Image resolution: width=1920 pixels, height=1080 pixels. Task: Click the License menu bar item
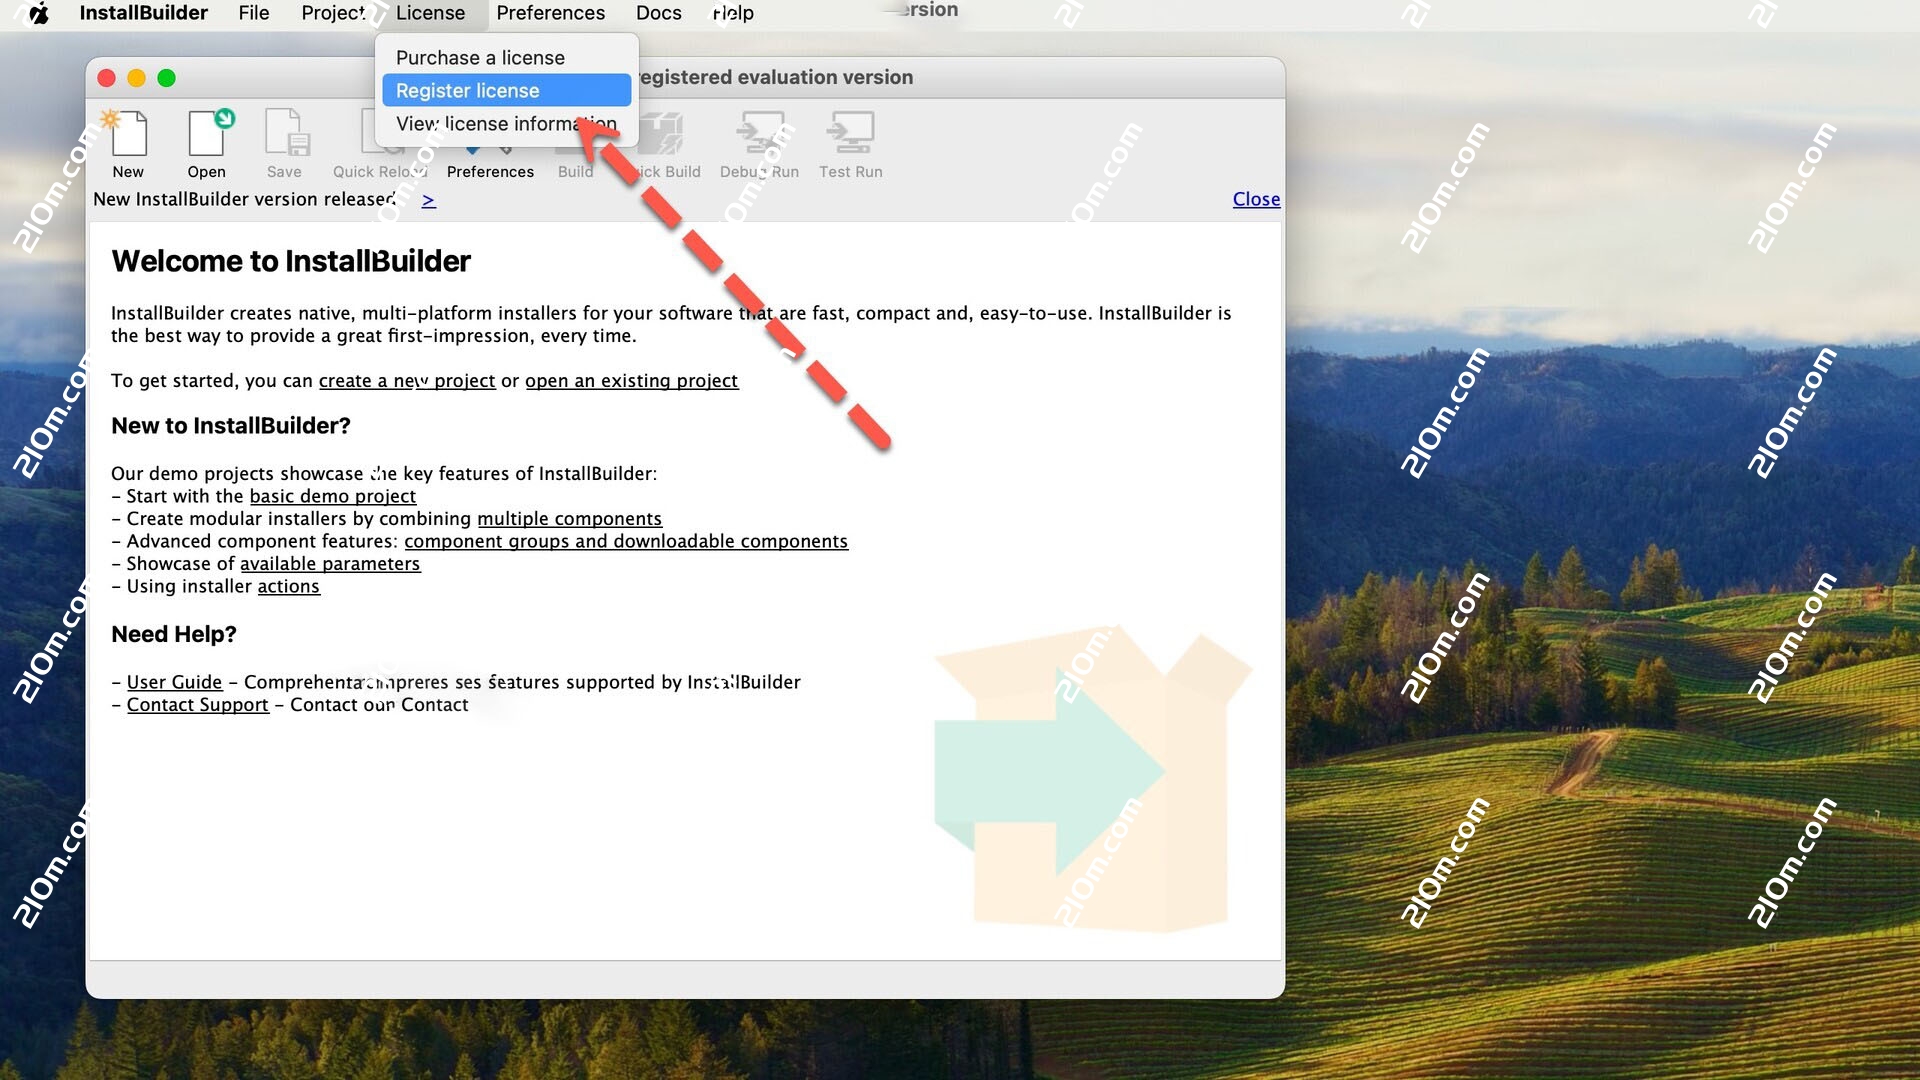coord(430,13)
